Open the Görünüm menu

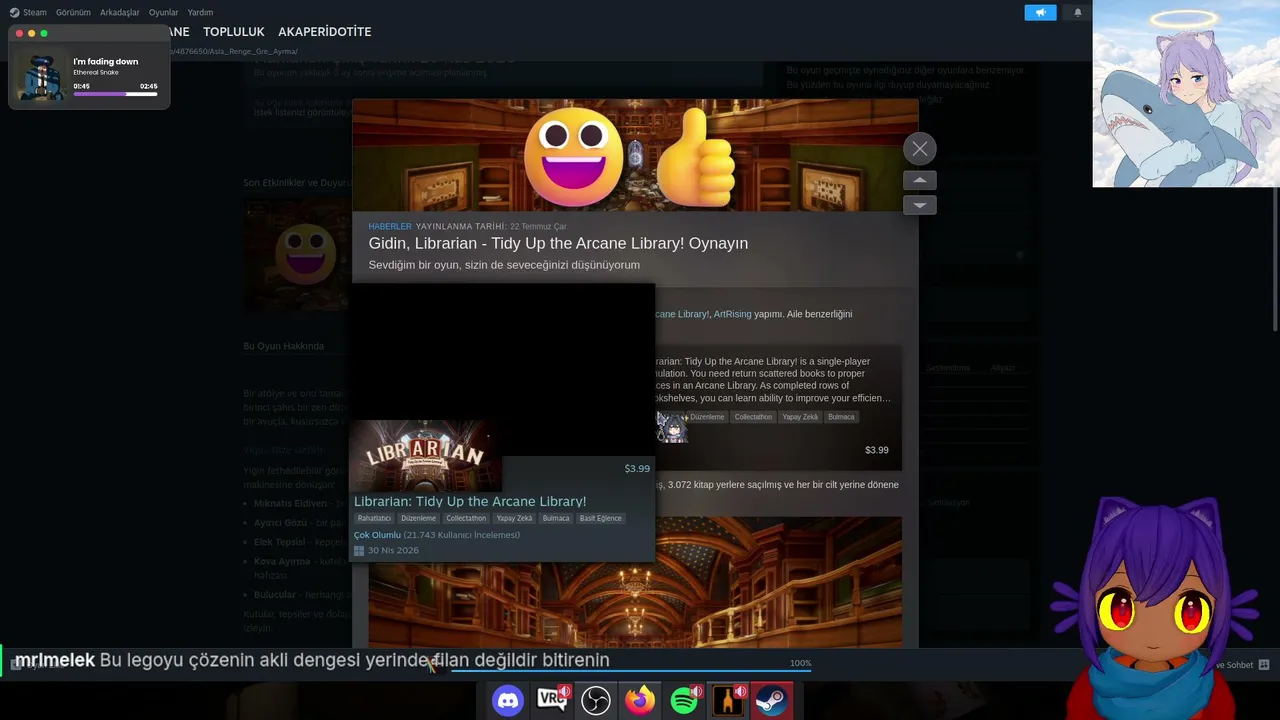coord(73,12)
